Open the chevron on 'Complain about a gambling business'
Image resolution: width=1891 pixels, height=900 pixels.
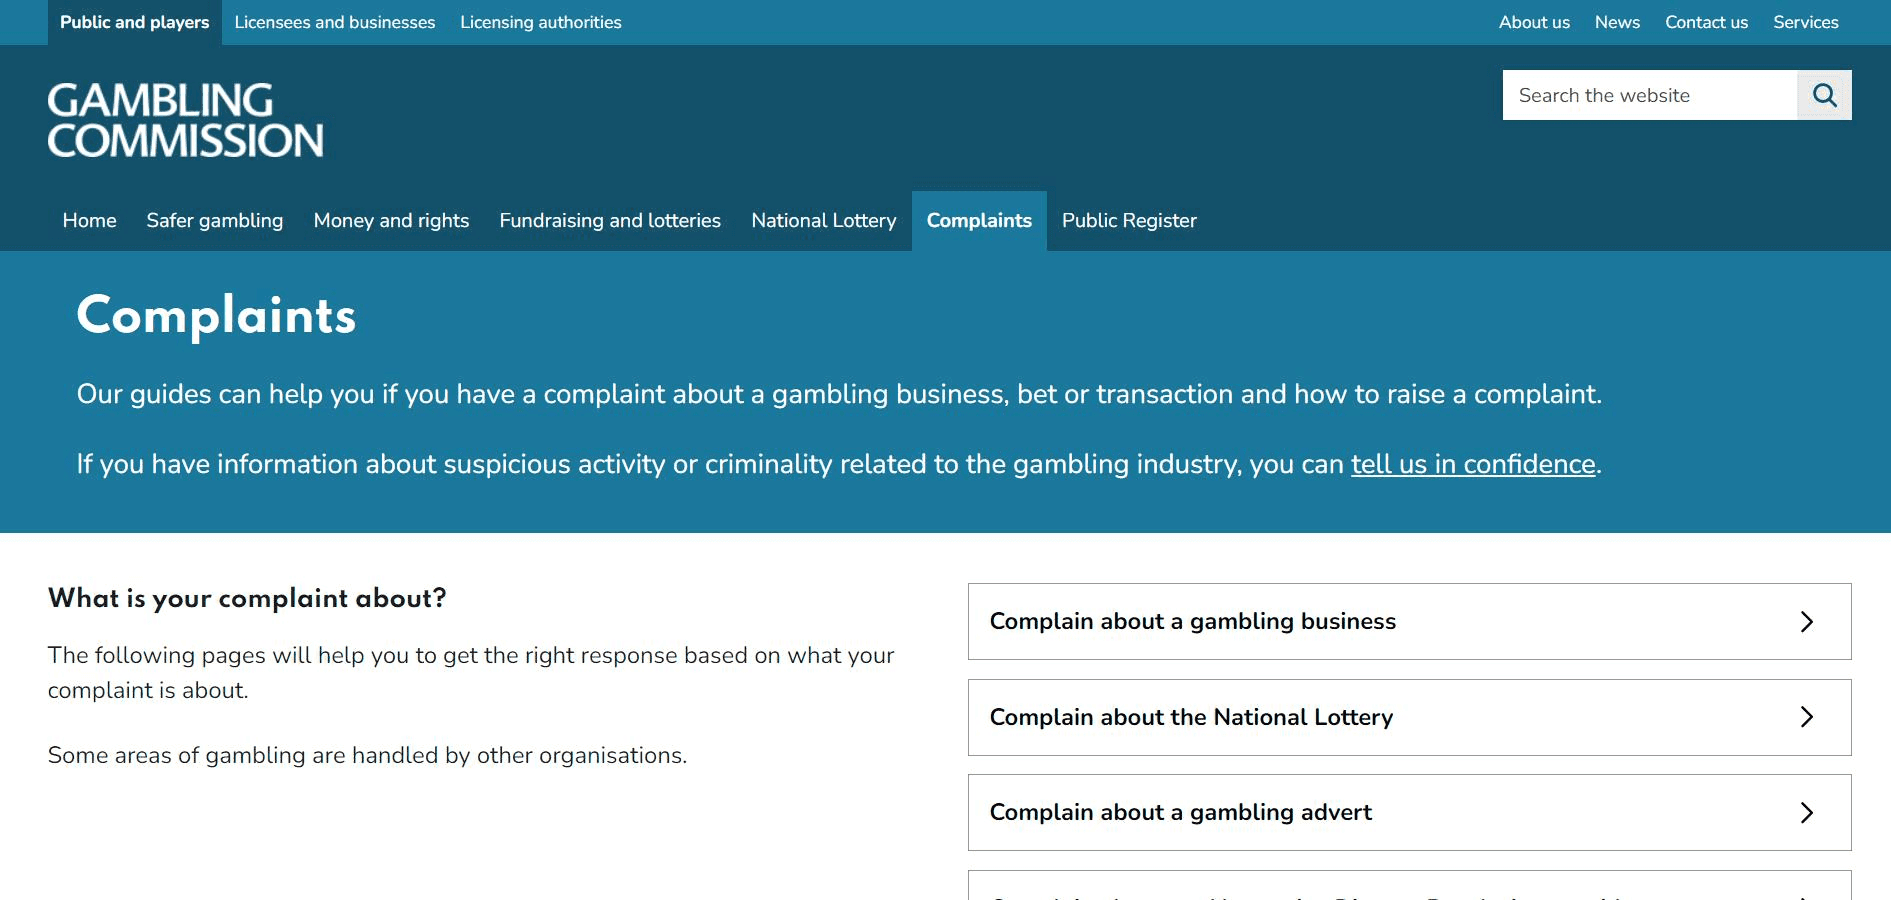point(1806,621)
